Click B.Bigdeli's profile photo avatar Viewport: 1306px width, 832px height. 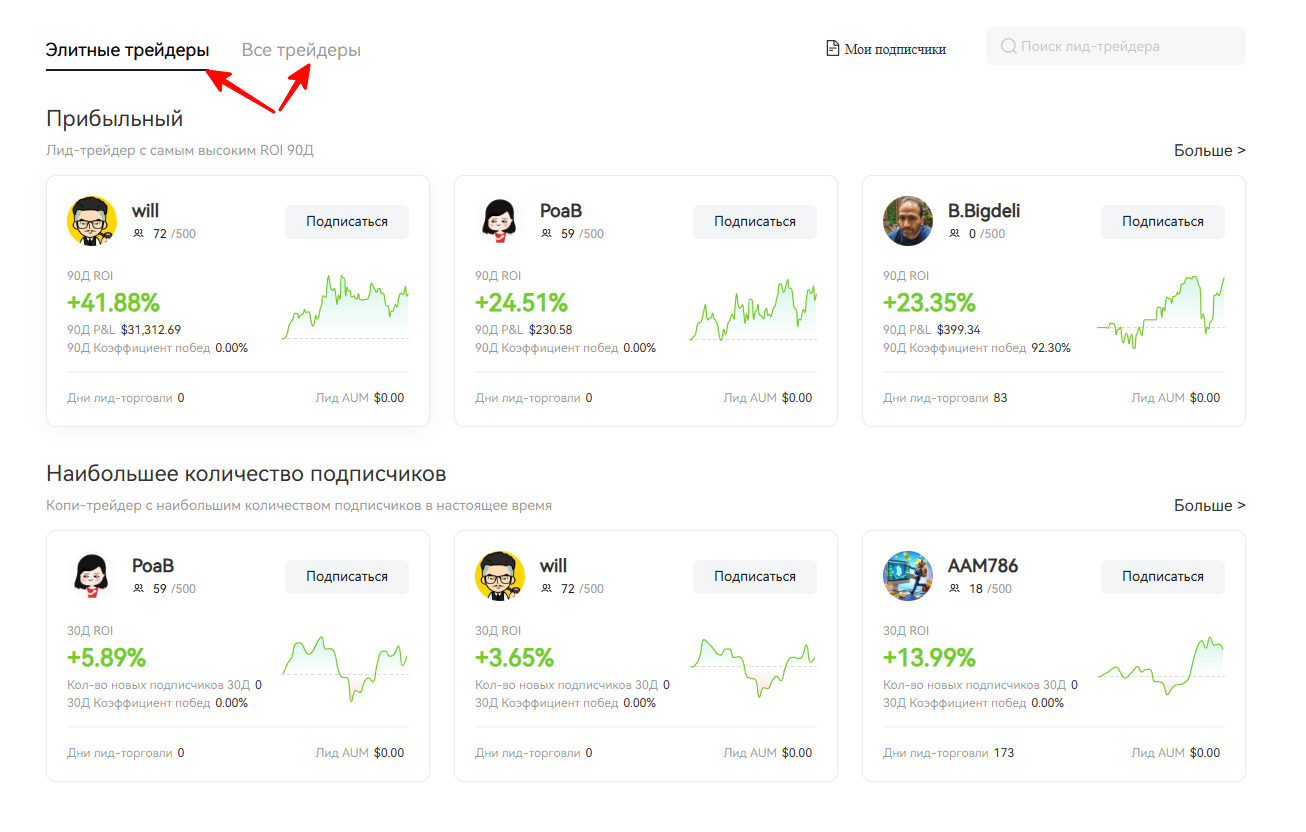[907, 221]
